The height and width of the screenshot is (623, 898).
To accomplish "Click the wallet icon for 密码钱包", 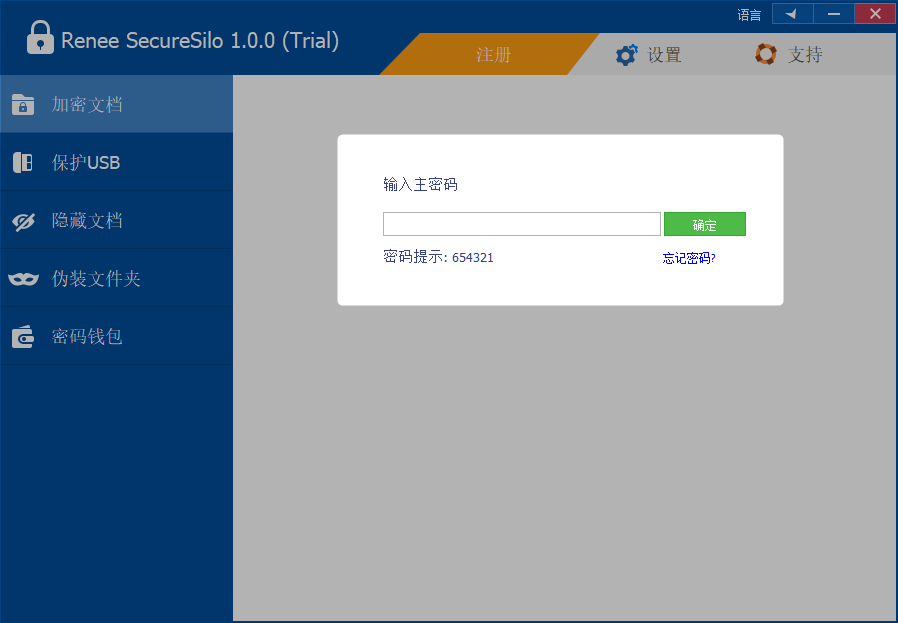I will tap(23, 337).
